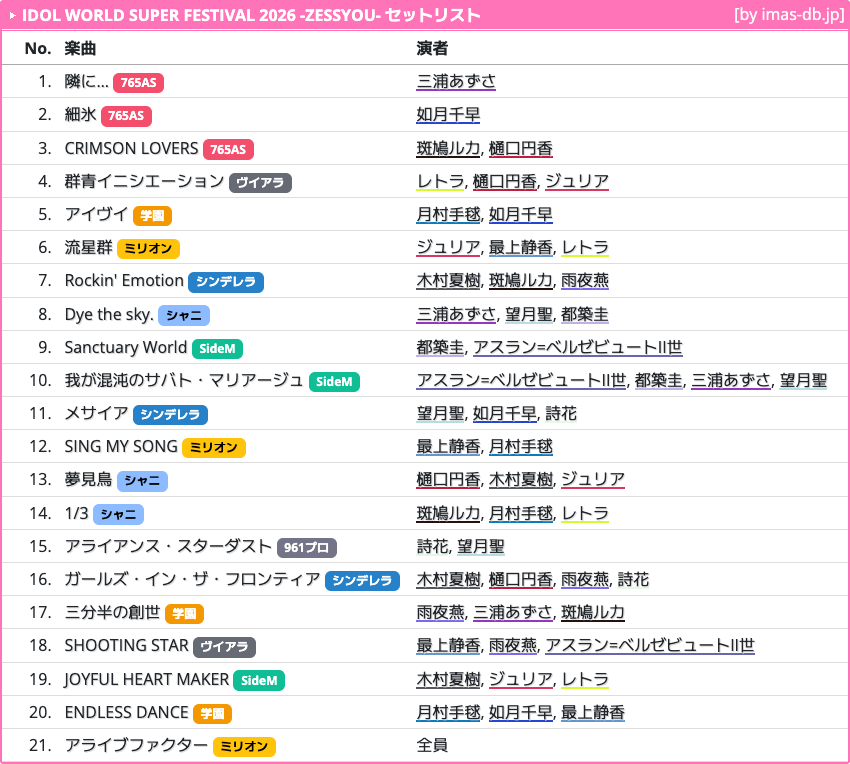Open 詩花 link in メサイア row
850x764 pixels.
[x=561, y=413]
